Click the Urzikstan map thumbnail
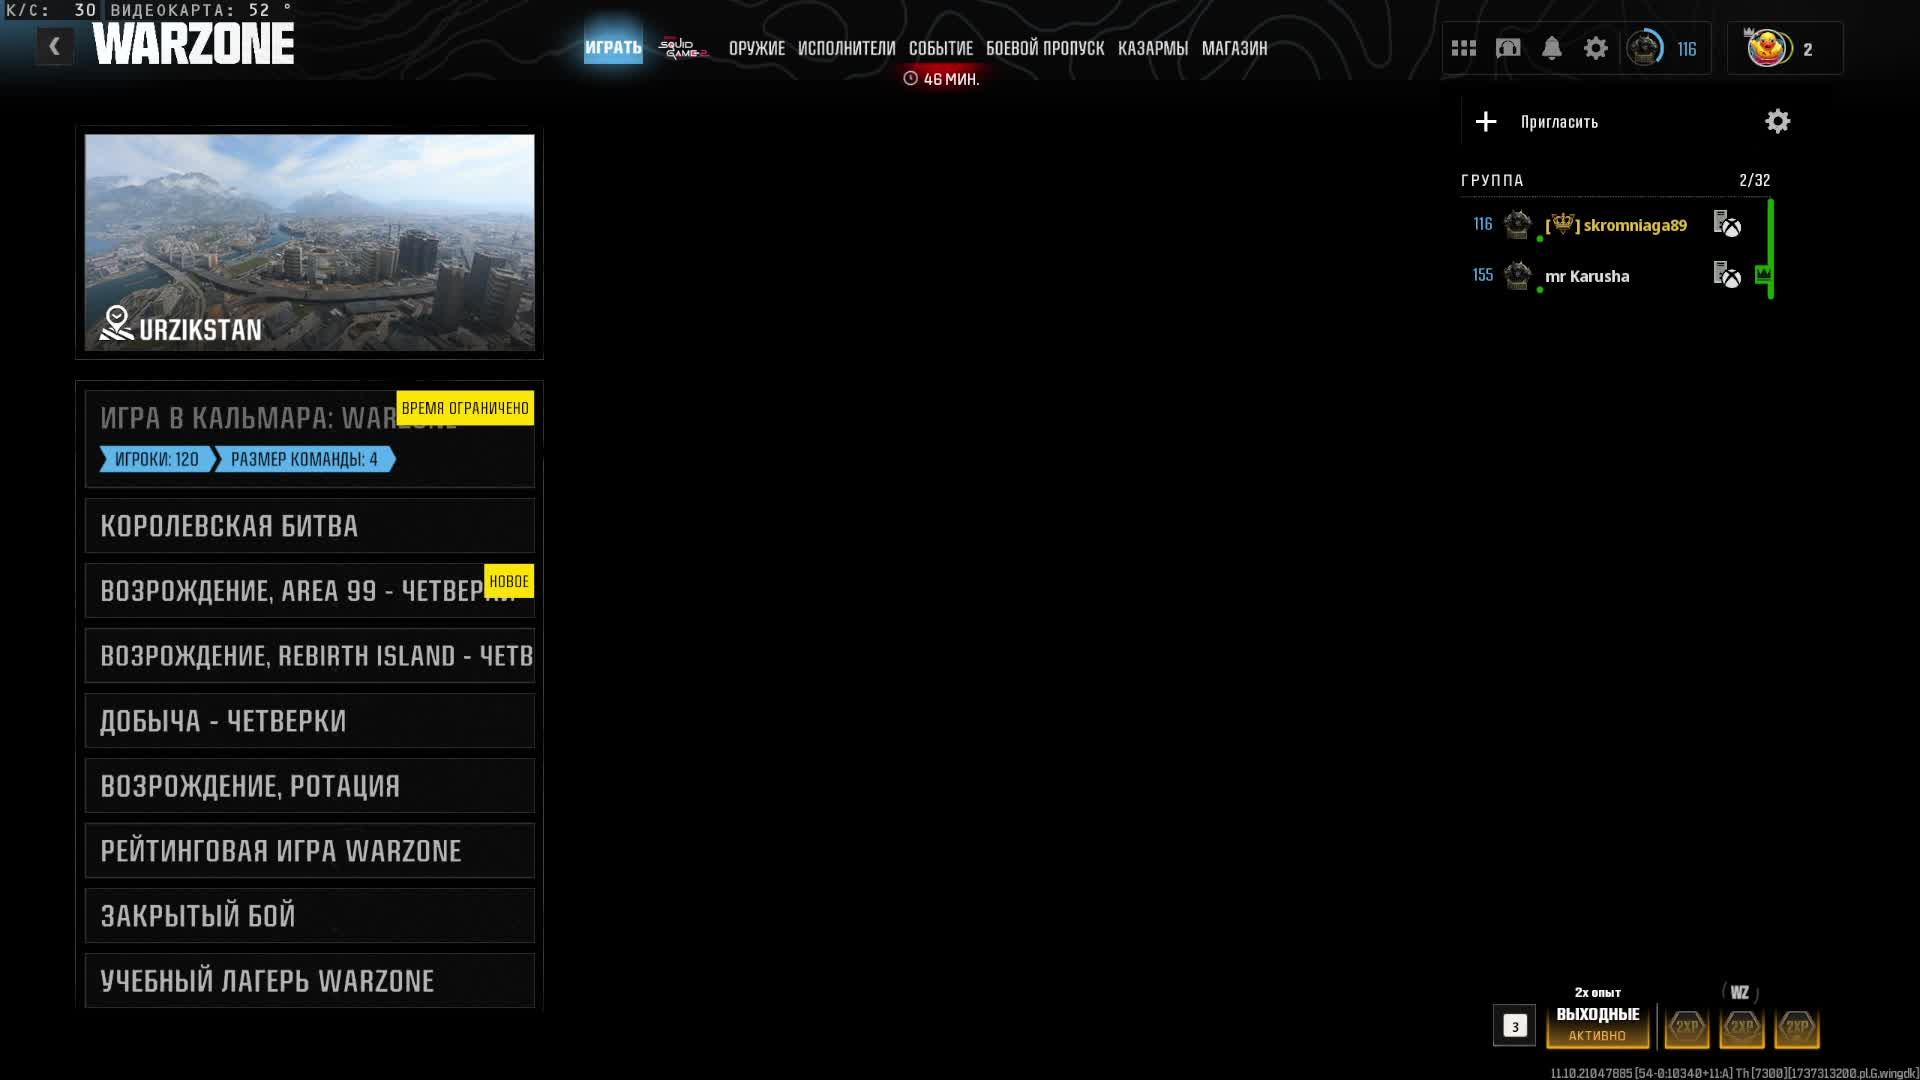 pos(310,242)
